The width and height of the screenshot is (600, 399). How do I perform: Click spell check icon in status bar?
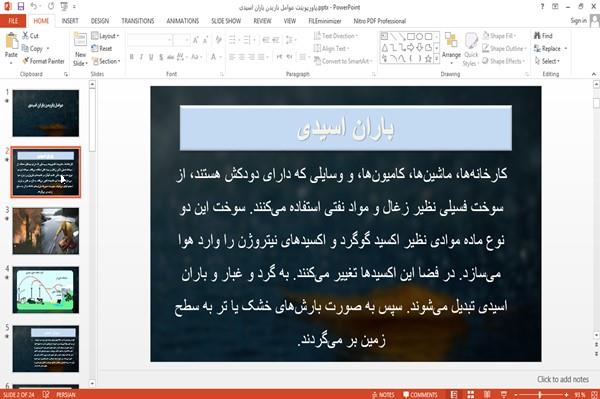coord(46,394)
